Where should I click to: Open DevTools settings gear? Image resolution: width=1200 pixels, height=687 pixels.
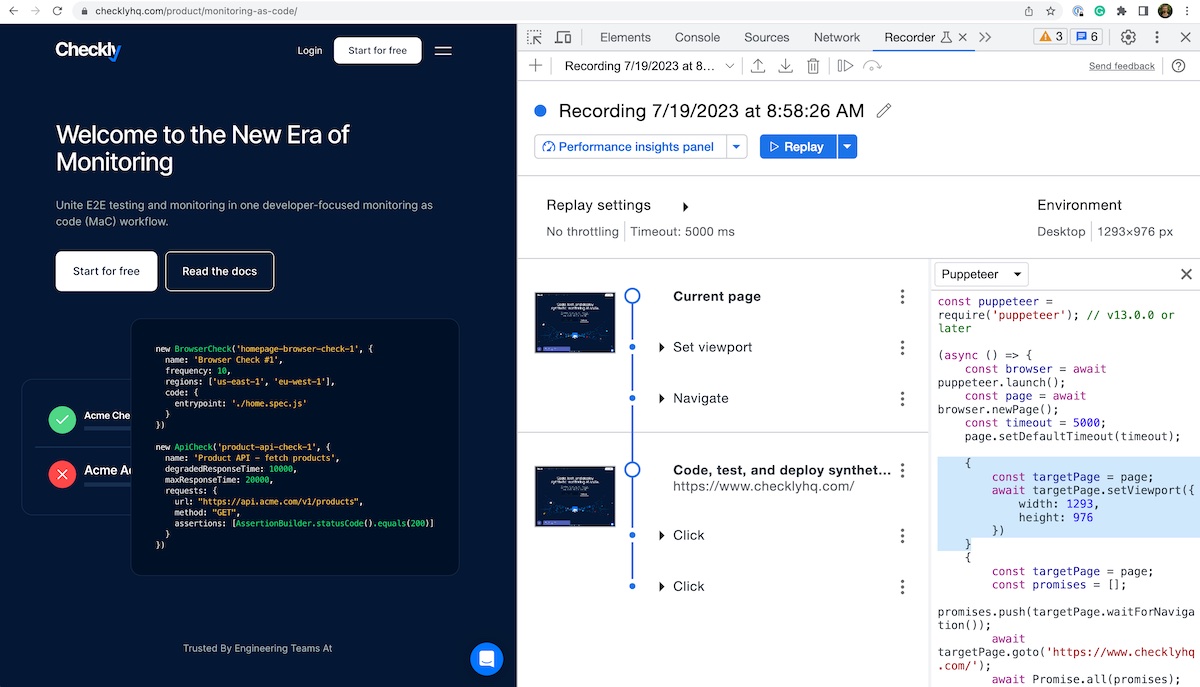click(x=1128, y=37)
